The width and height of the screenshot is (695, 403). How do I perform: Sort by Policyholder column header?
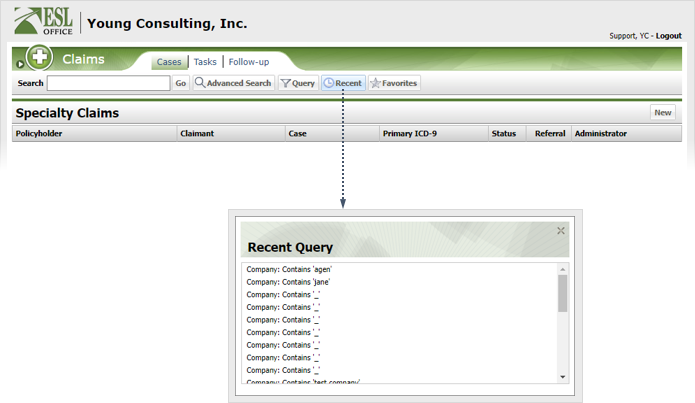[39, 133]
